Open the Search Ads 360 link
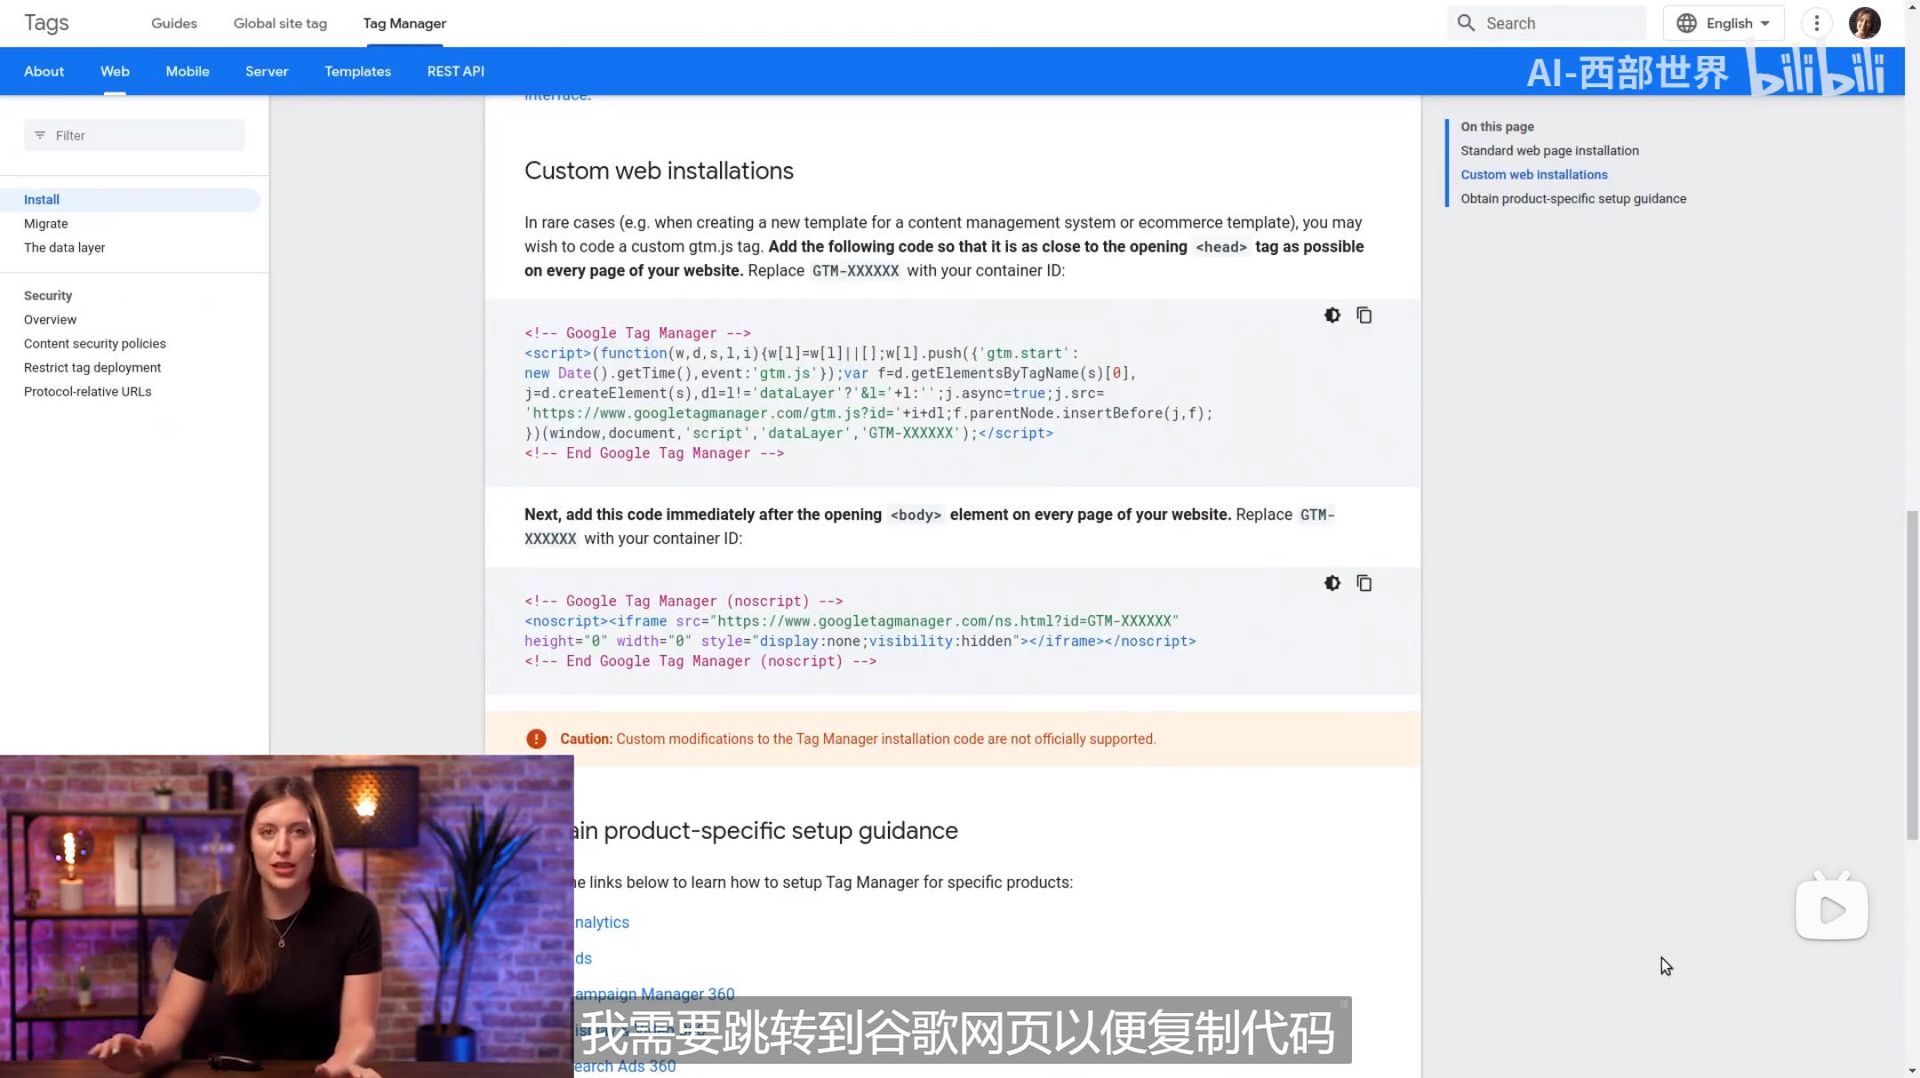Screen dimensions: 1920x1078 point(624,1066)
